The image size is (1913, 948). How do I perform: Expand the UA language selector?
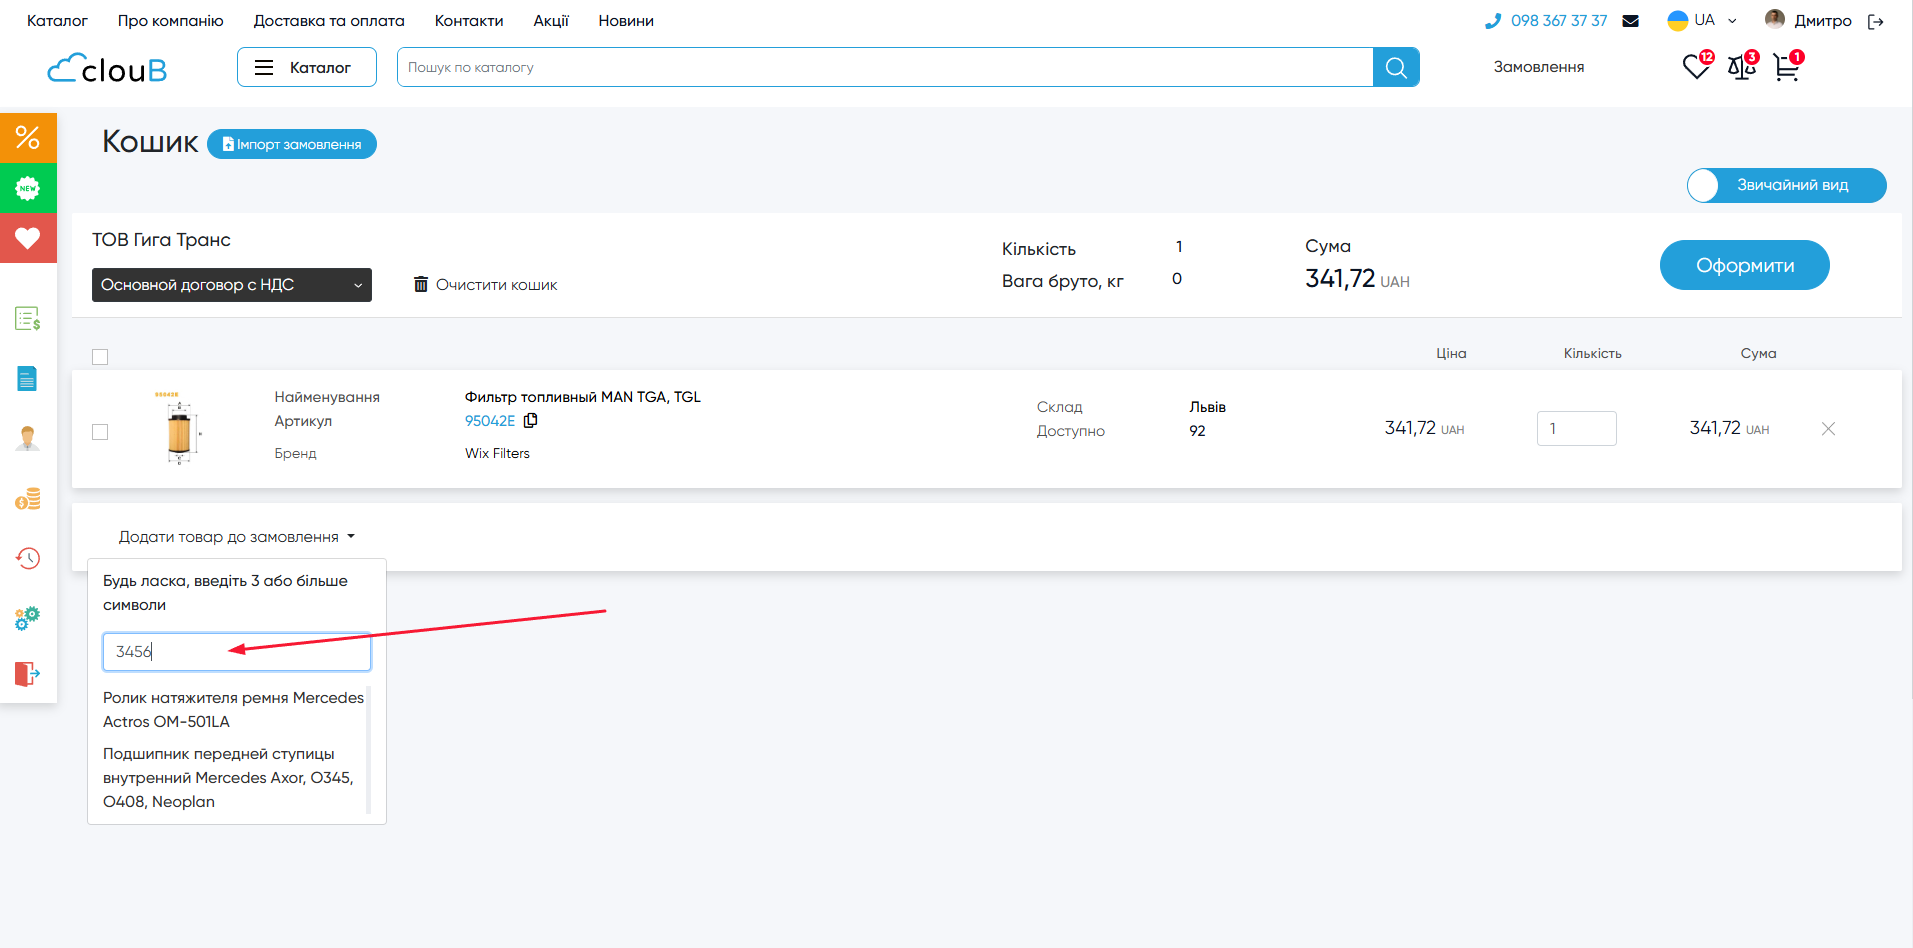click(1703, 21)
